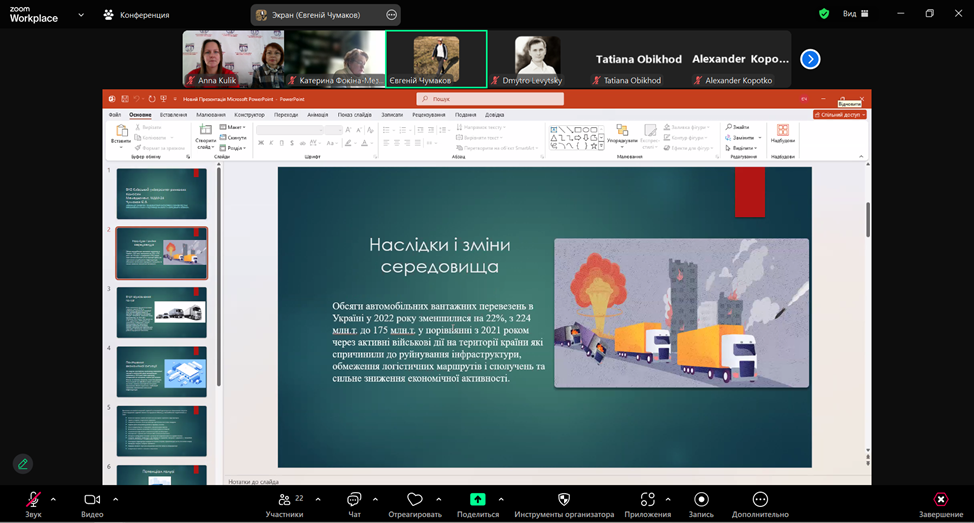Show next participants with blue arrow button
This screenshot has width=974, height=523.
pyautogui.click(x=810, y=59)
